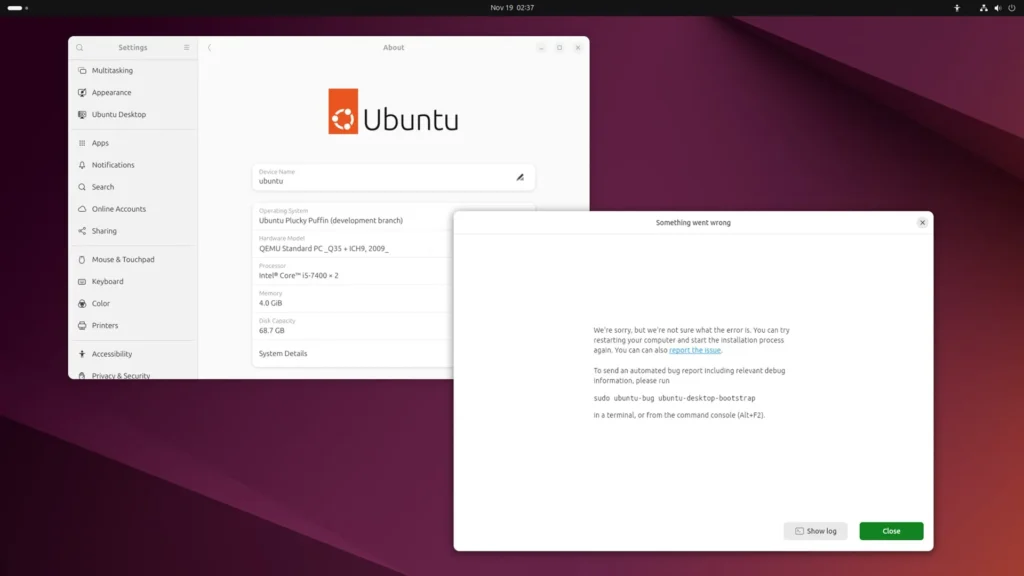The image size is (1024, 576).
Task: Select Mouse & Touchpad in sidebar
Action: [123, 260]
